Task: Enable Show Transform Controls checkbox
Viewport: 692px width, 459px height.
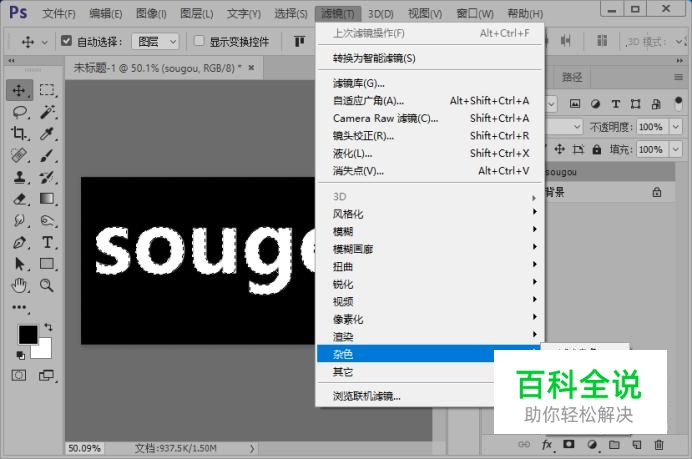Action: point(199,41)
